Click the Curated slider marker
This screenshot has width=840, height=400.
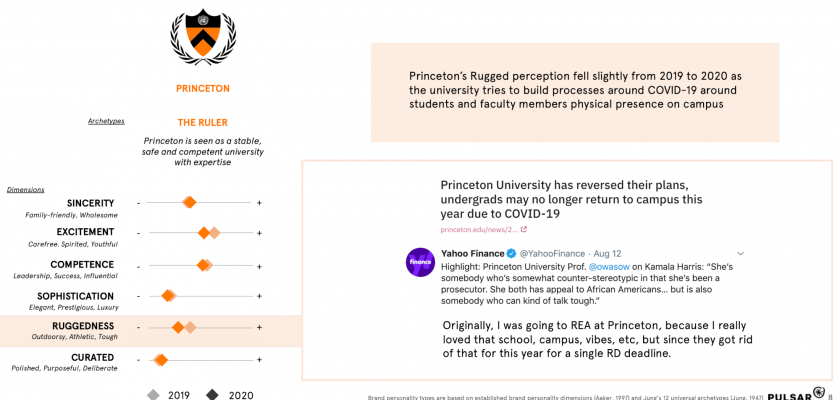(x=160, y=359)
